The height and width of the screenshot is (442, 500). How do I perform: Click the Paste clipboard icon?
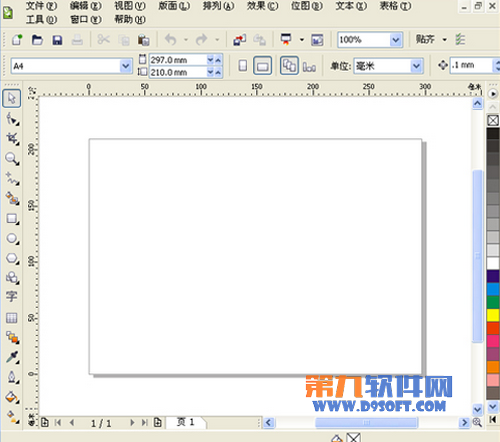coord(144,40)
